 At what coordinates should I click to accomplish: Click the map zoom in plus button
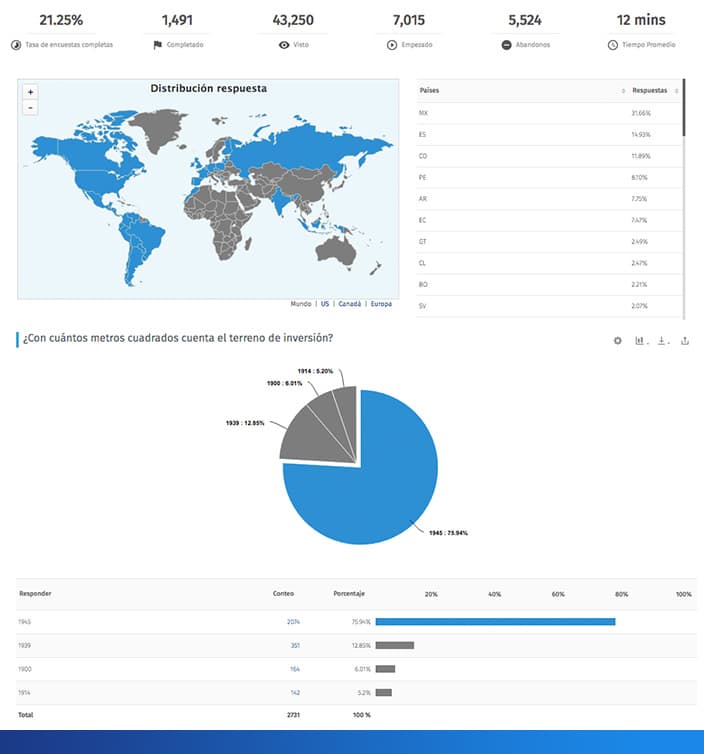(30, 92)
